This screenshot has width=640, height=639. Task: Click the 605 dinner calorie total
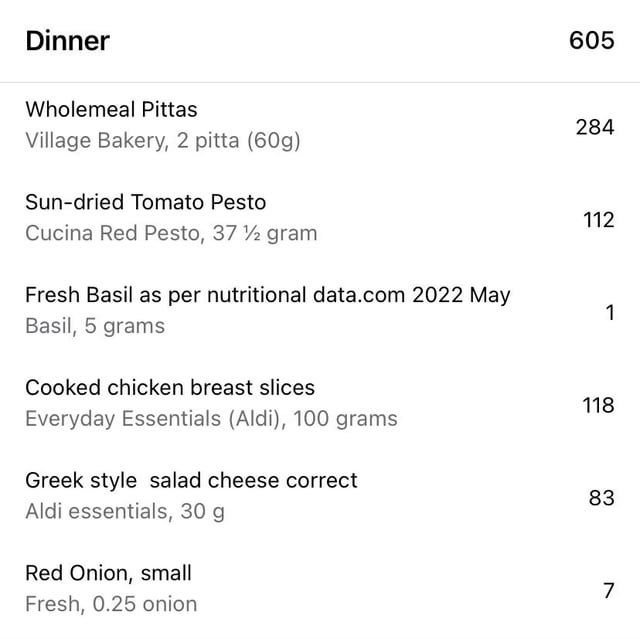click(x=591, y=40)
